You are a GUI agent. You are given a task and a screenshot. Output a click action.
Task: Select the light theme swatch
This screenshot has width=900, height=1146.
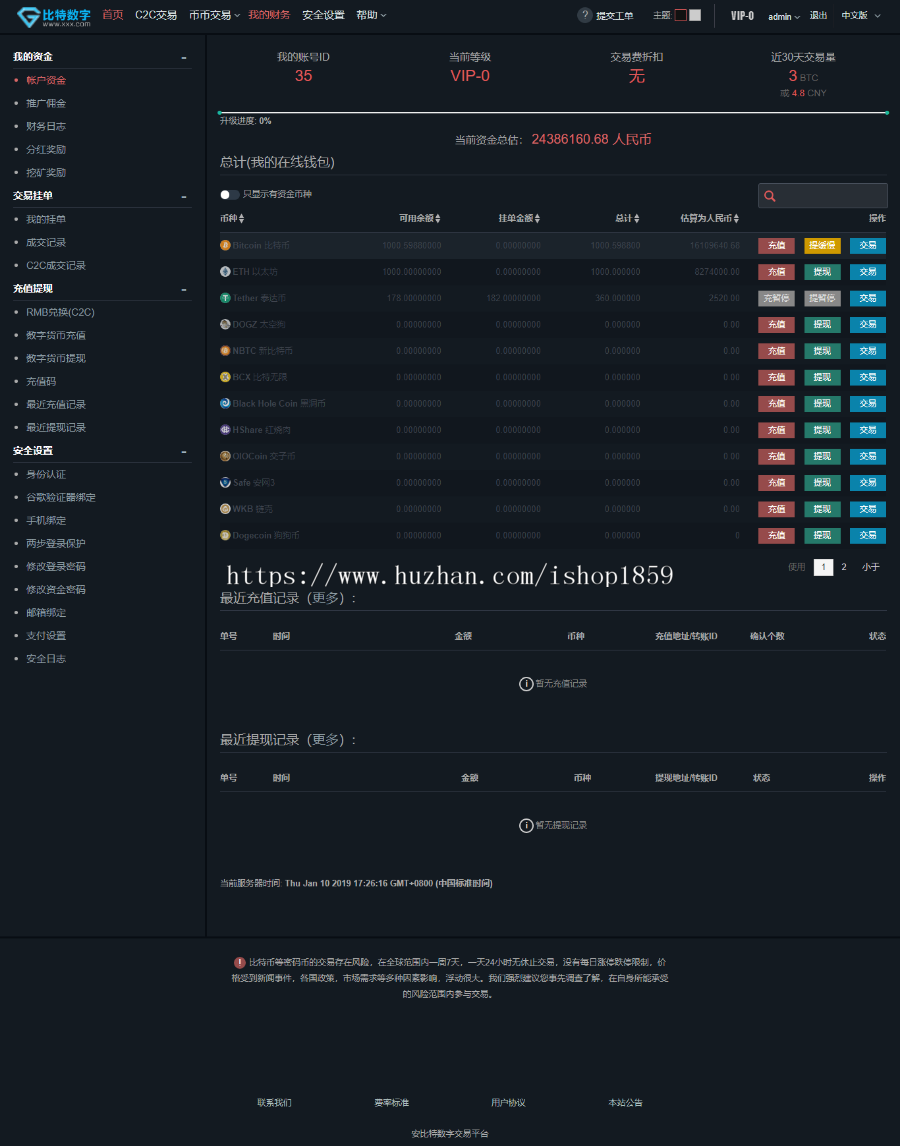click(695, 15)
